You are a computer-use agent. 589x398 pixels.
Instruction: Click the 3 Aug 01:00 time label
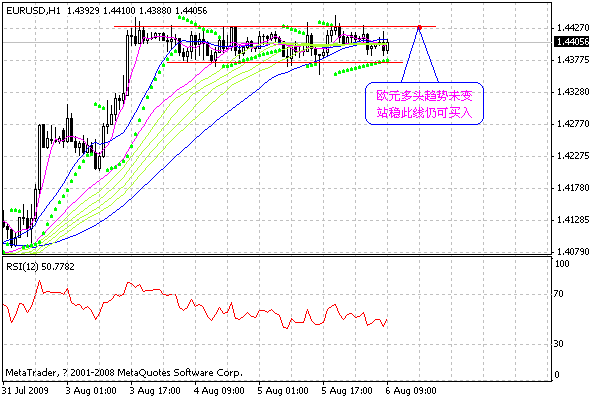[91, 390]
